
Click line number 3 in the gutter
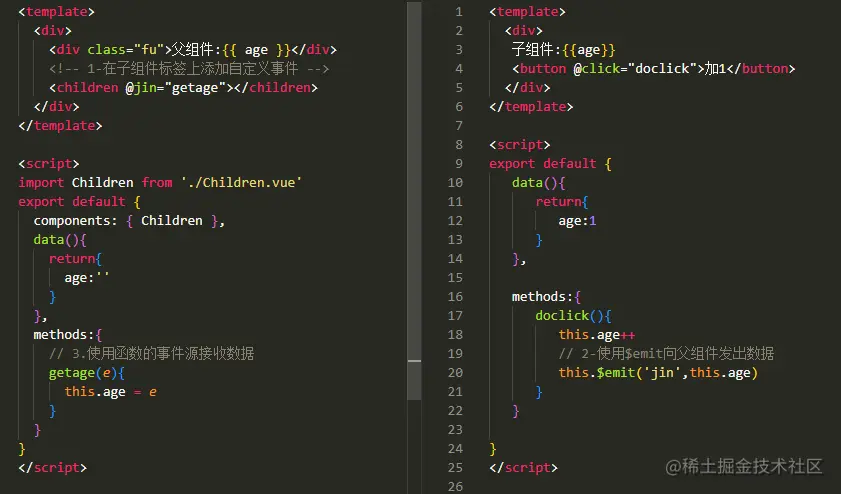tap(459, 50)
